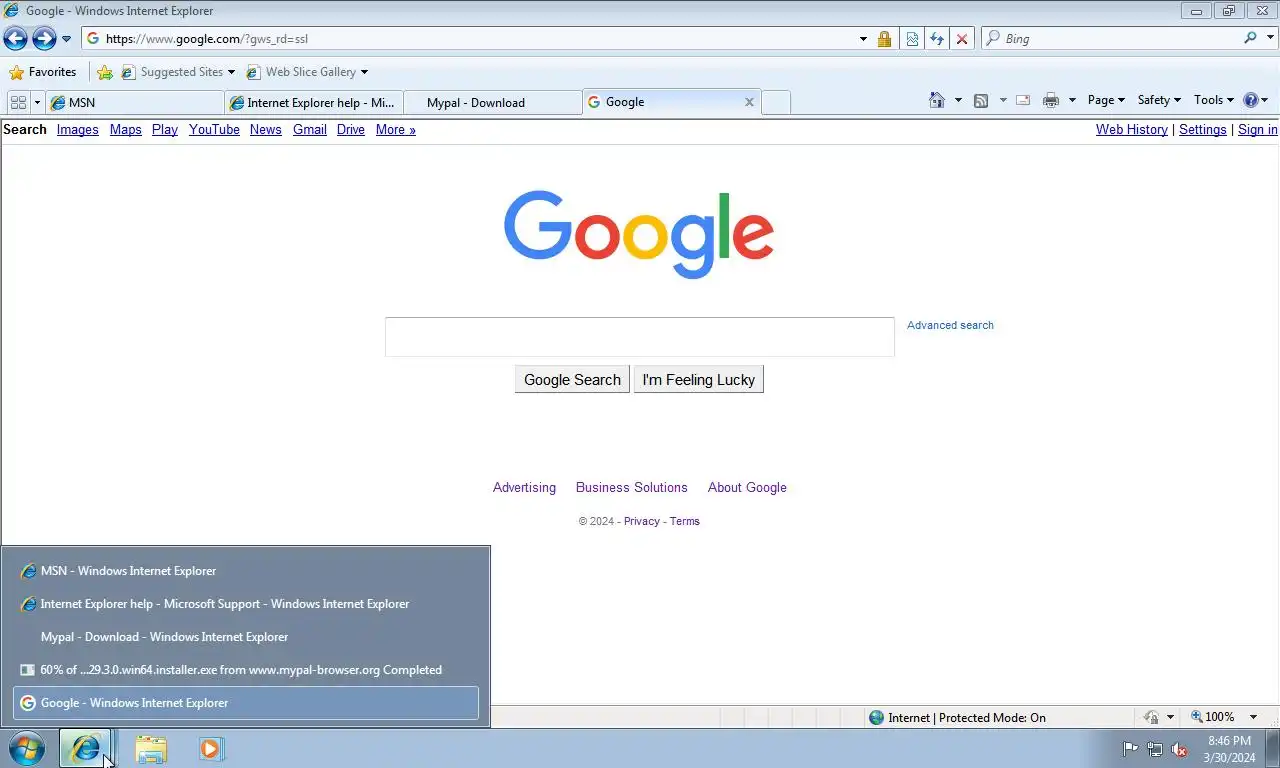Close the Google tab
Image resolution: width=1280 pixels, height=768 pixels.
[749, 102]
